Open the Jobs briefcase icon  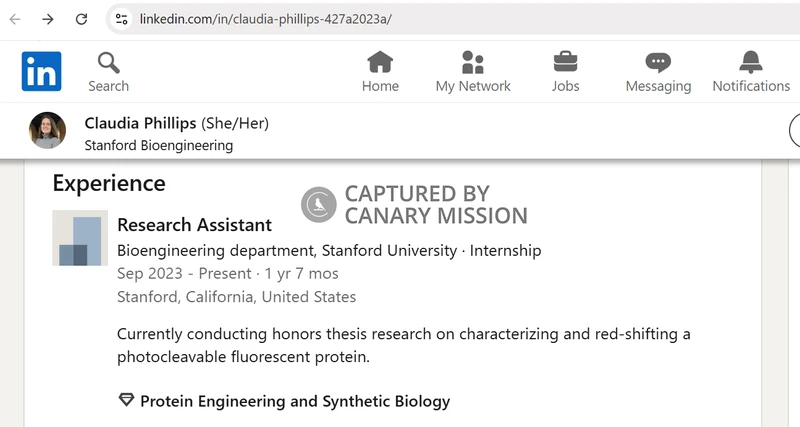coord(565,62)
